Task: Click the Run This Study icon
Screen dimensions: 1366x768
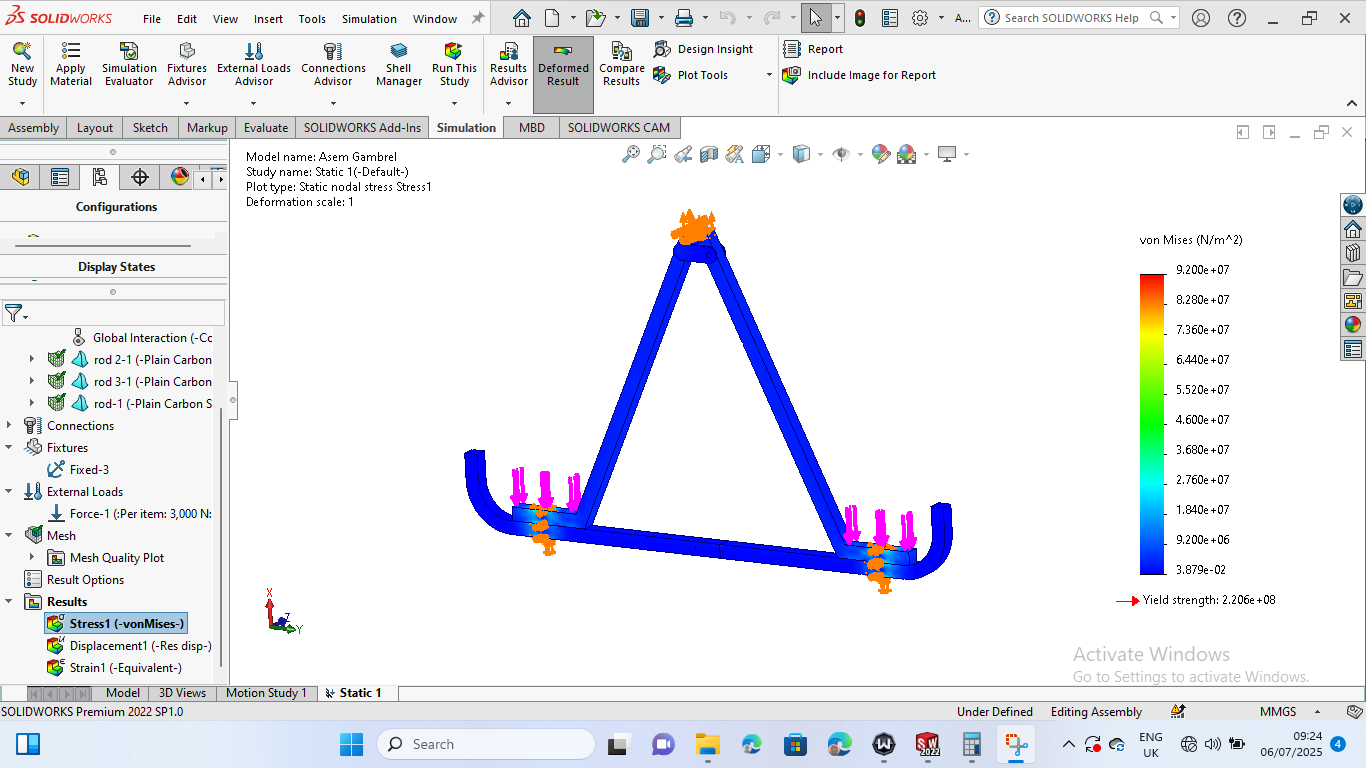Action: pos(454,52)
